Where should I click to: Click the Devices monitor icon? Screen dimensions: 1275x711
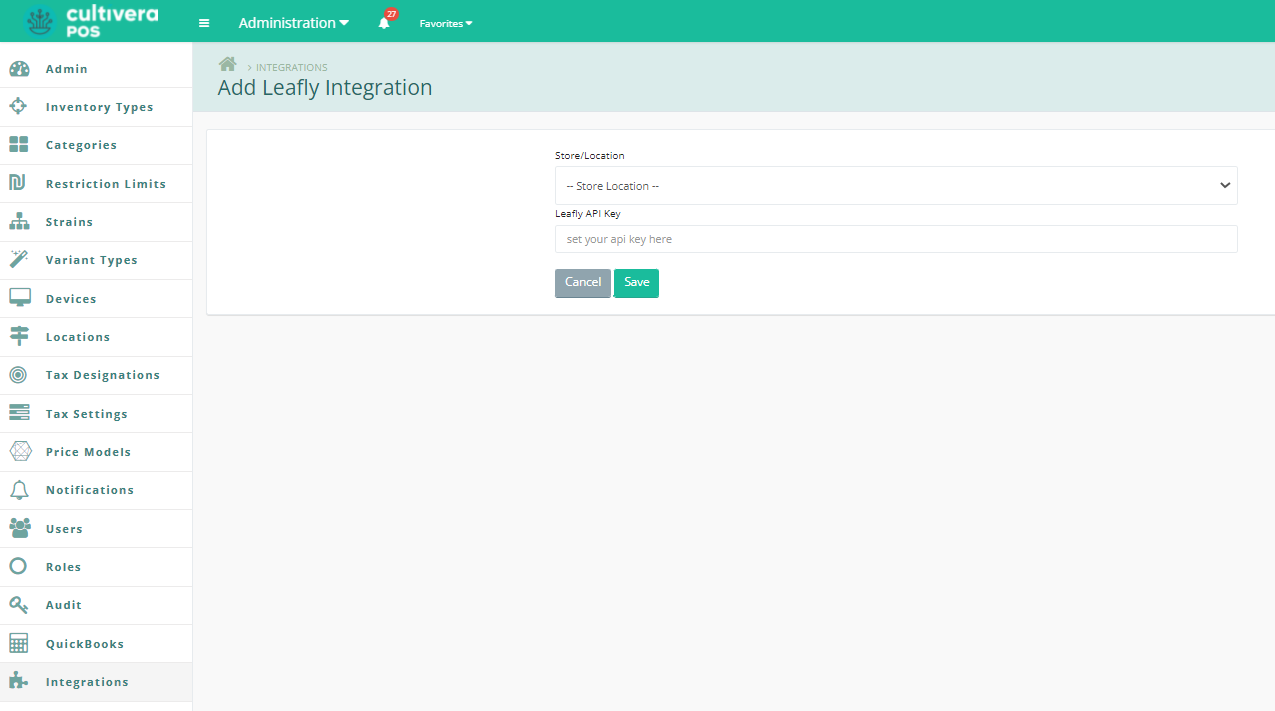click(x=19, y=298)
